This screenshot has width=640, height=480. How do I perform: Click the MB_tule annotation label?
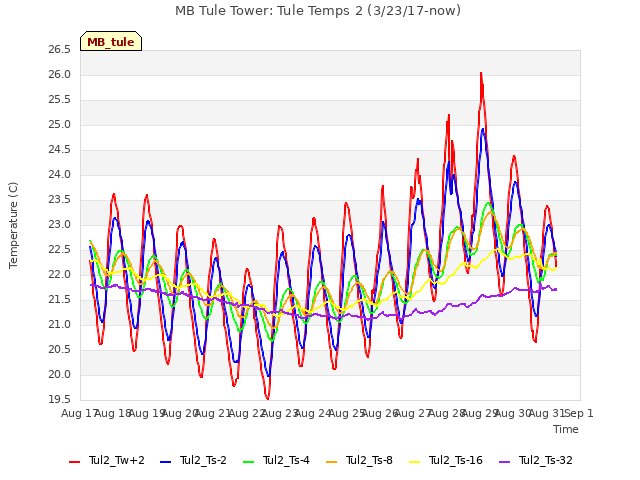111,42
